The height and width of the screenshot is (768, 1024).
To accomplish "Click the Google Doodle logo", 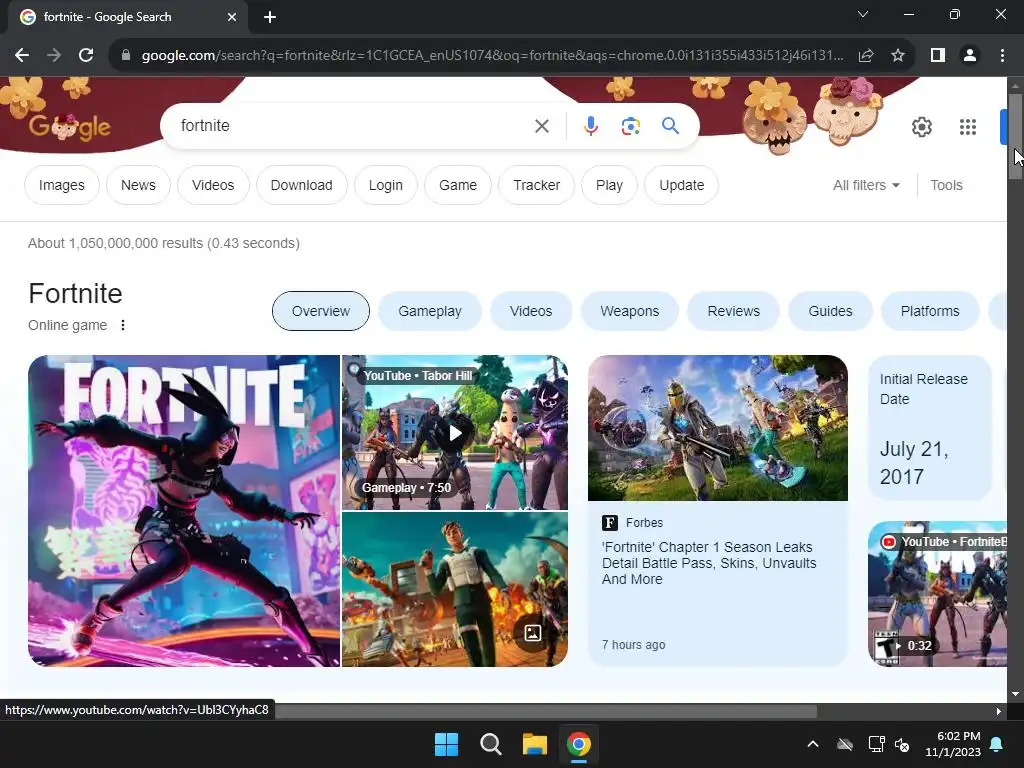I will [70, 127].
